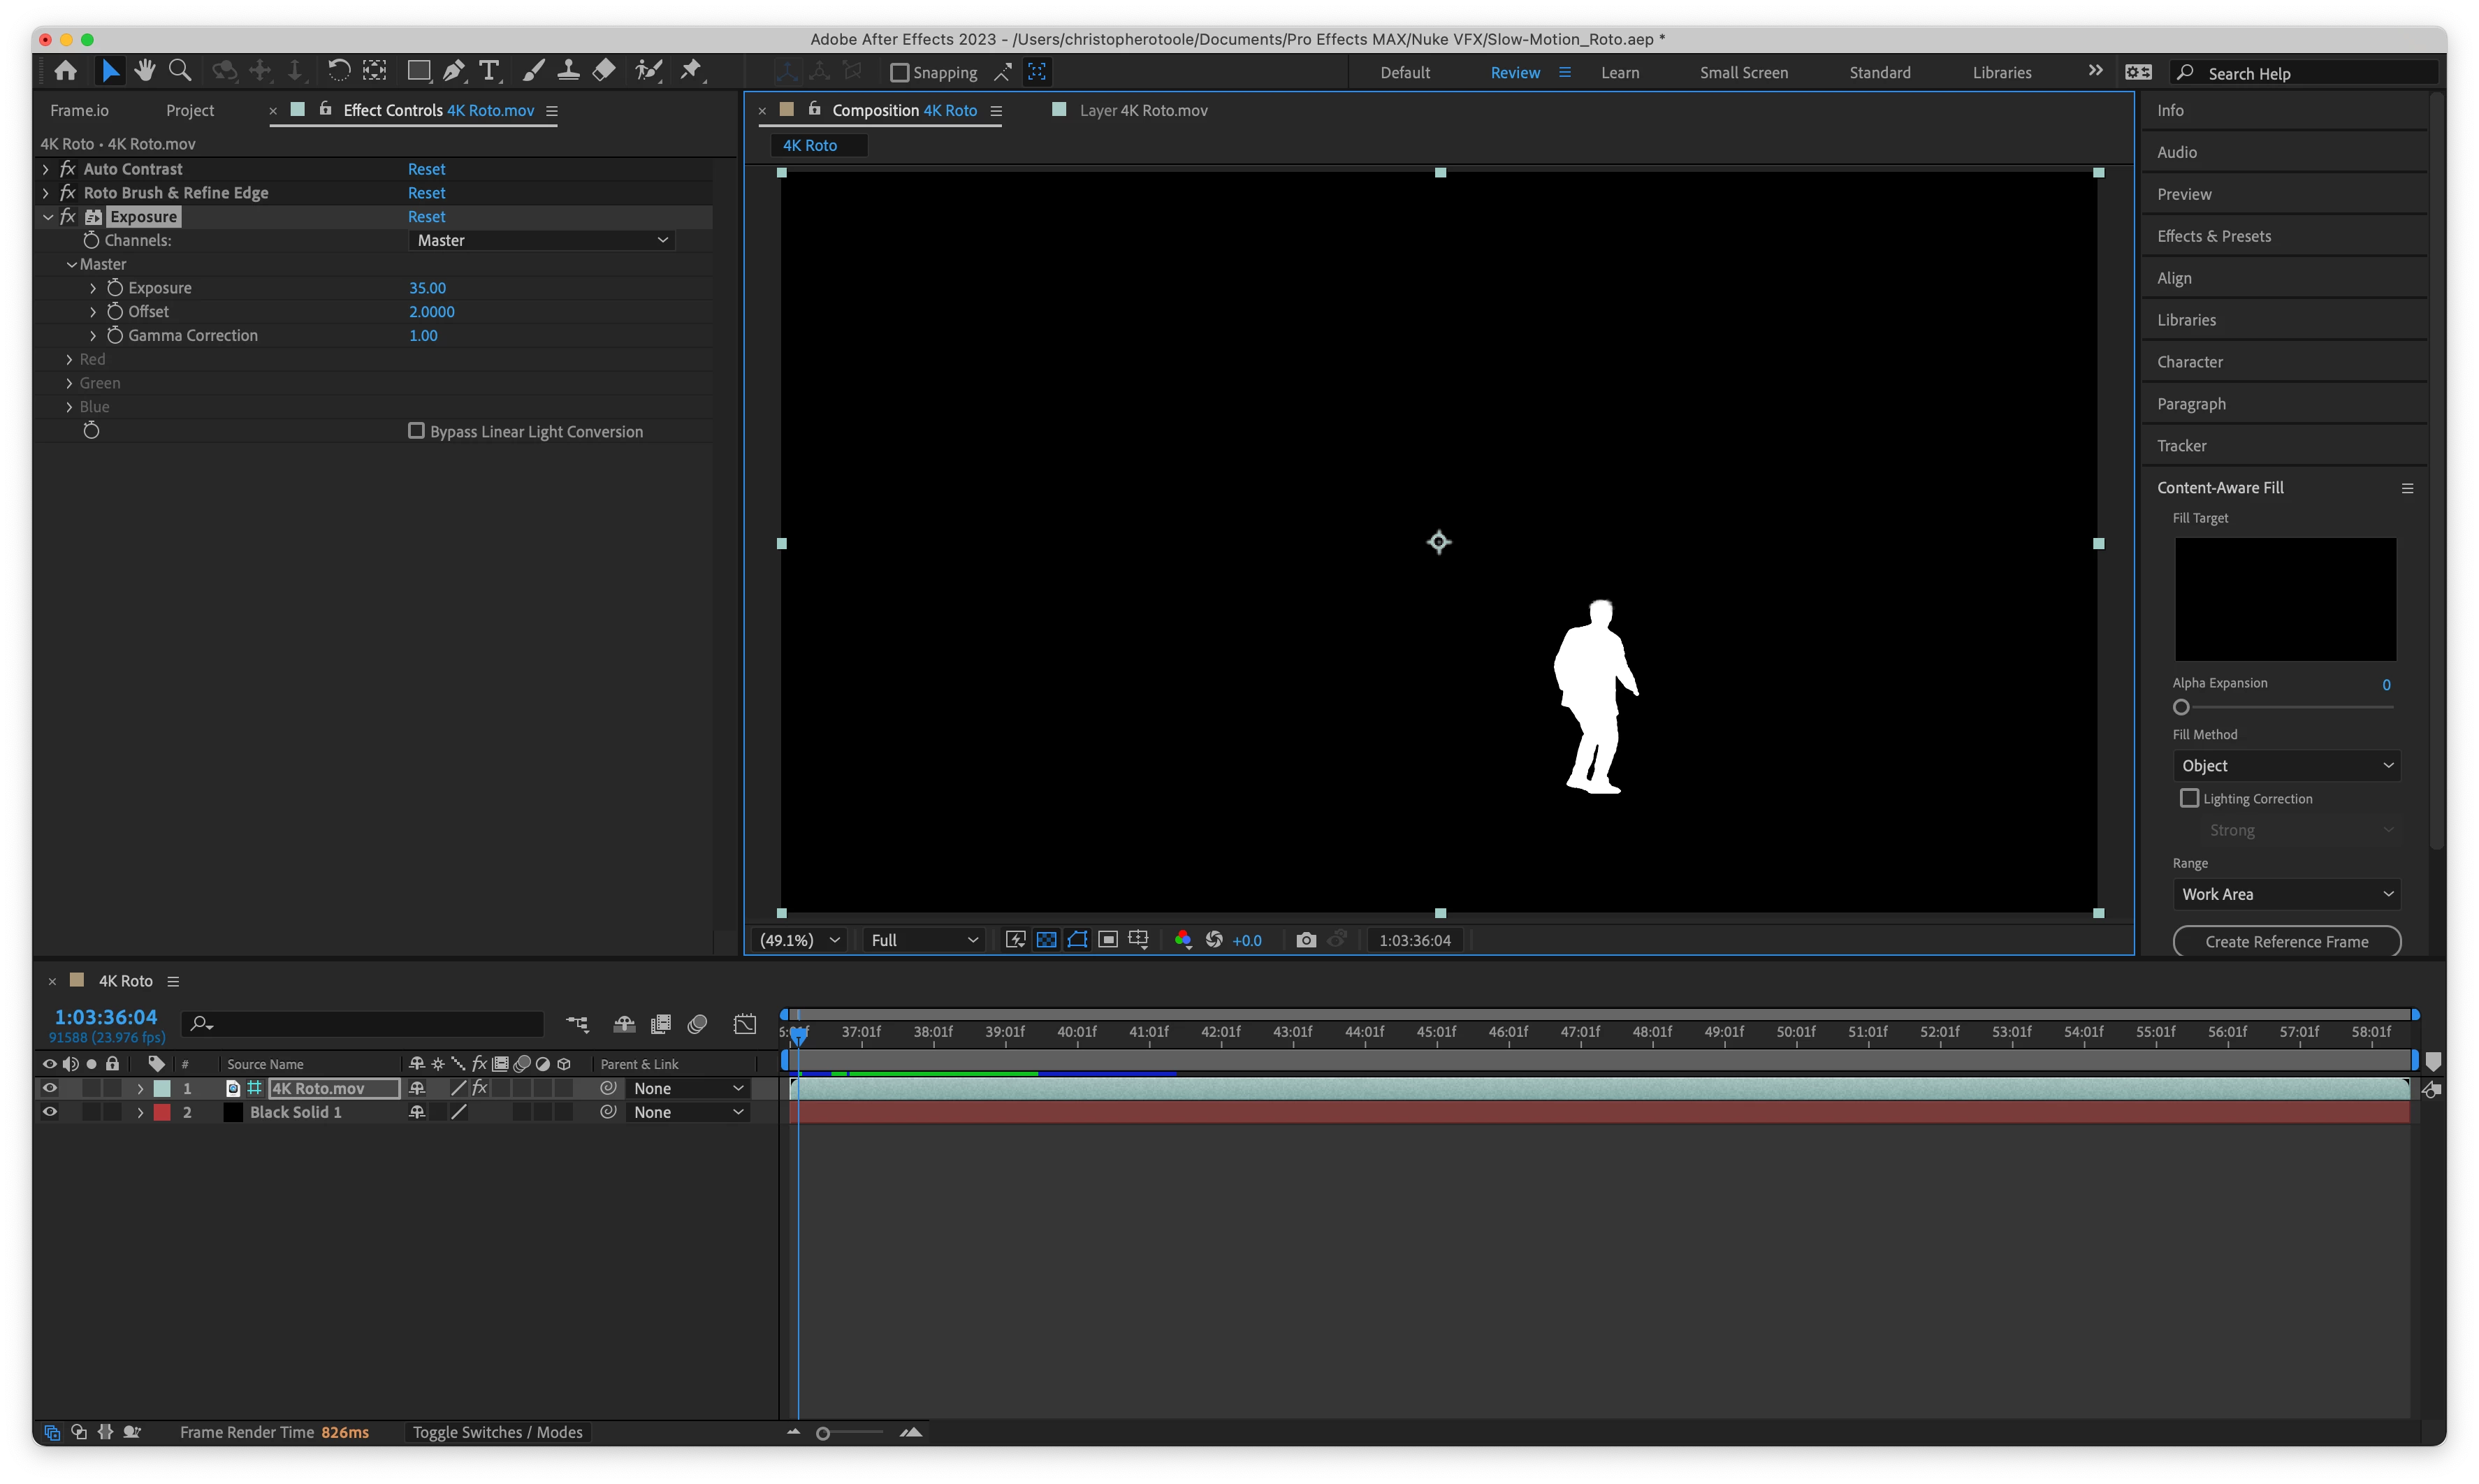Image resolution: width=2479 pixels, height=1484 pixels.
Task: Enable the Snapping checkbox
Action: click(899, 73)
